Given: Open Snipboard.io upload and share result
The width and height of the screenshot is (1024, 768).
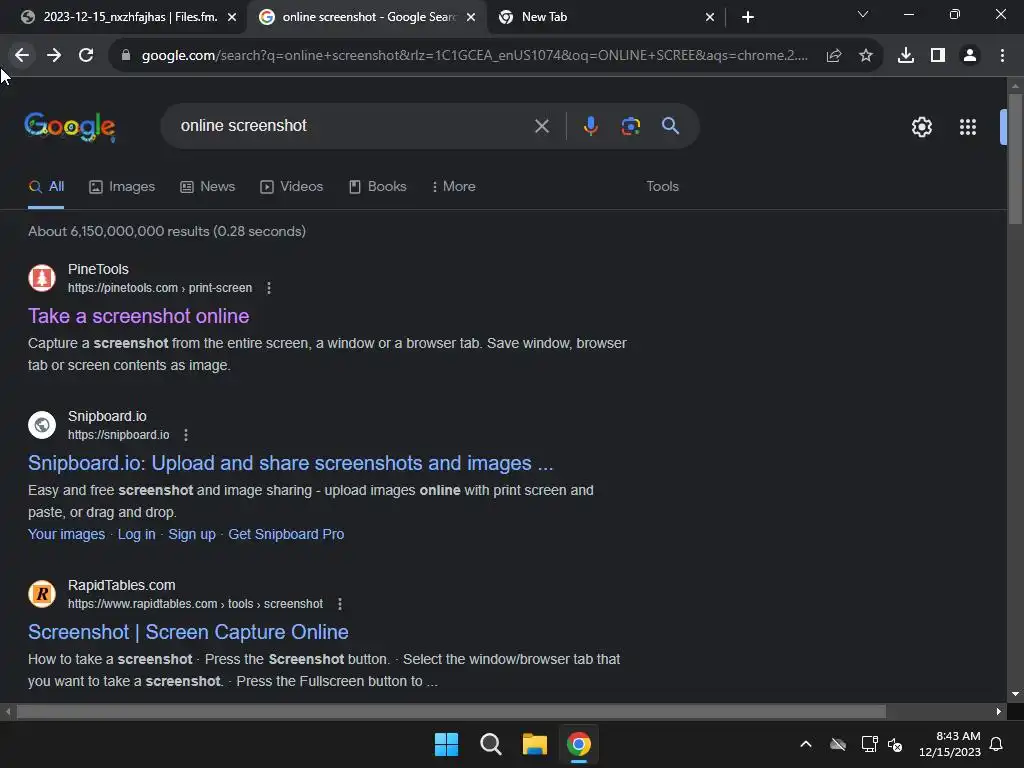Looking at the screenshot, I should pos(291,463).
